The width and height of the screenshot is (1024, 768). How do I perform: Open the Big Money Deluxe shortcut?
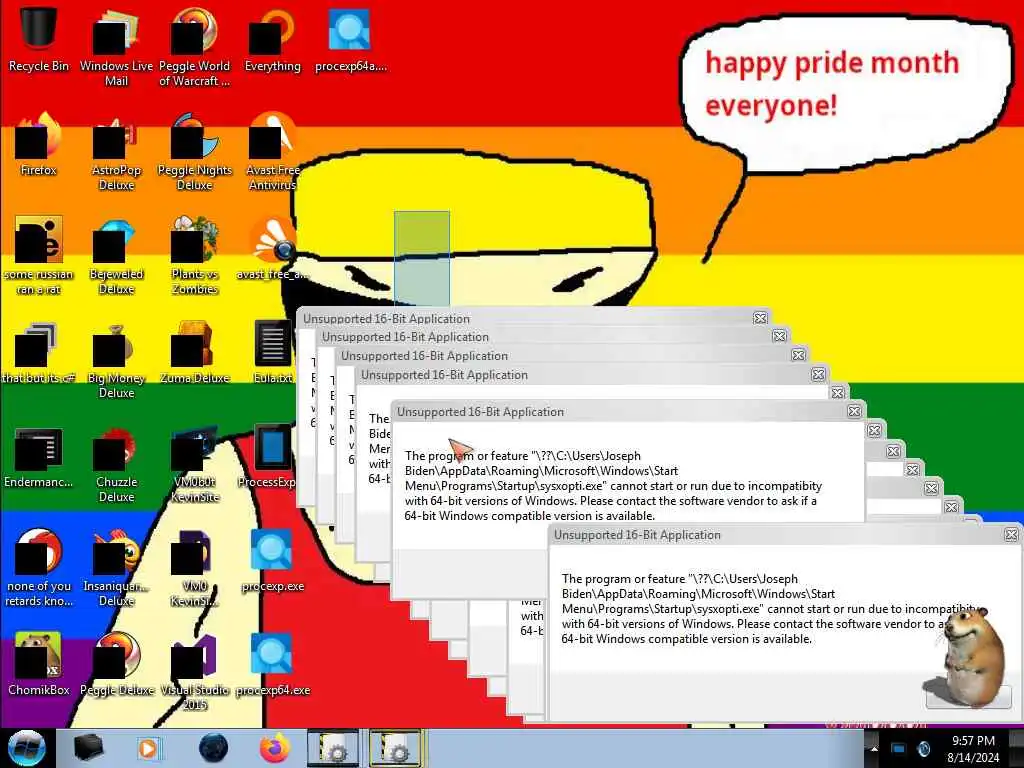[116, 360]
